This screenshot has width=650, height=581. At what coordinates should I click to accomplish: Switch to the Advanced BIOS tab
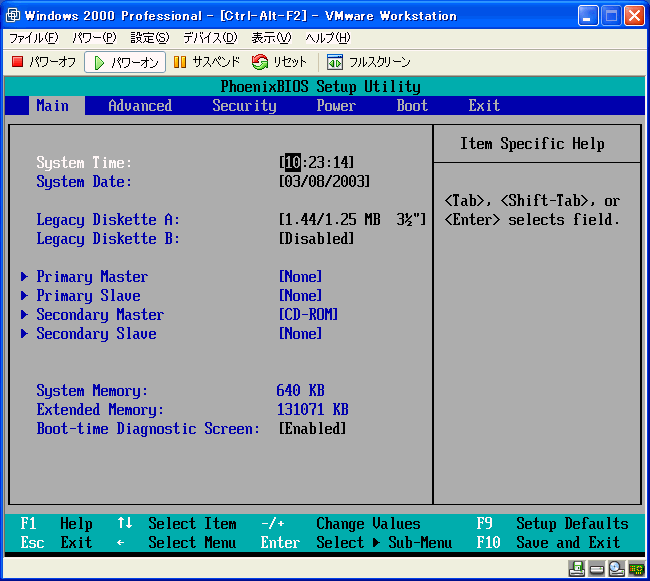(140, 106)
